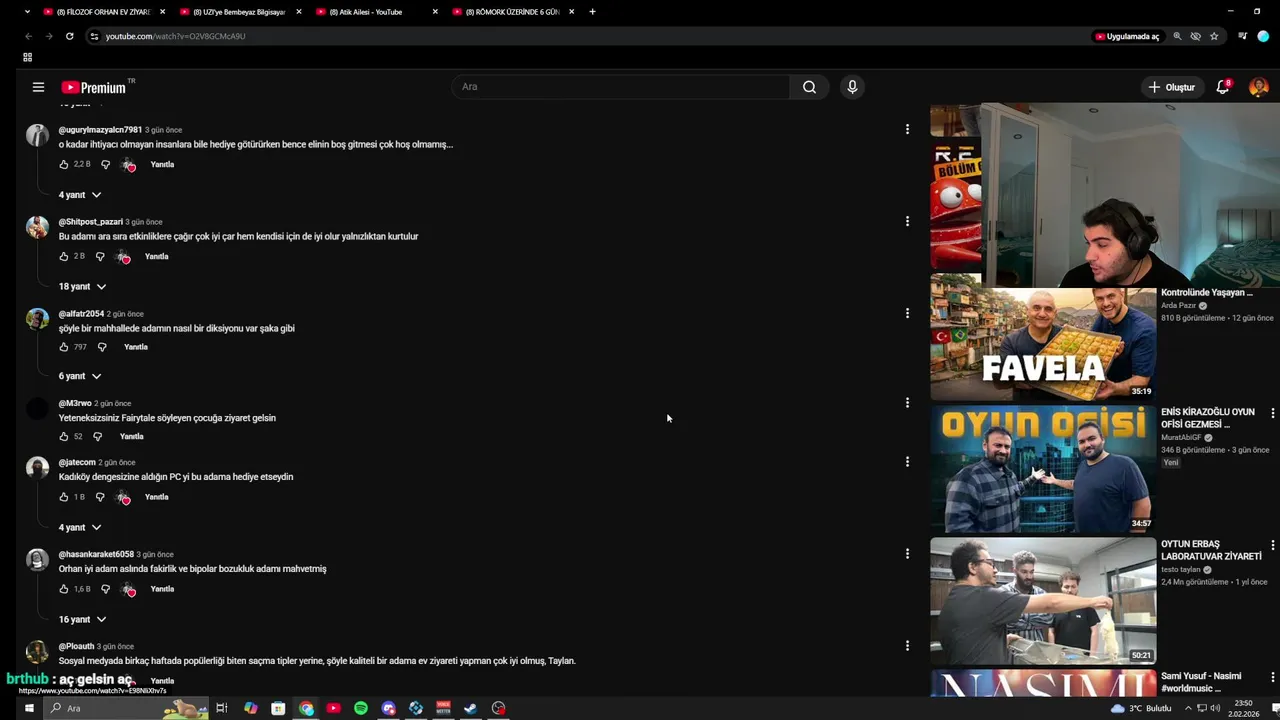Click Uygulamada aç button in address bar
This screenshot has width=1280, height=720.
1127,36
